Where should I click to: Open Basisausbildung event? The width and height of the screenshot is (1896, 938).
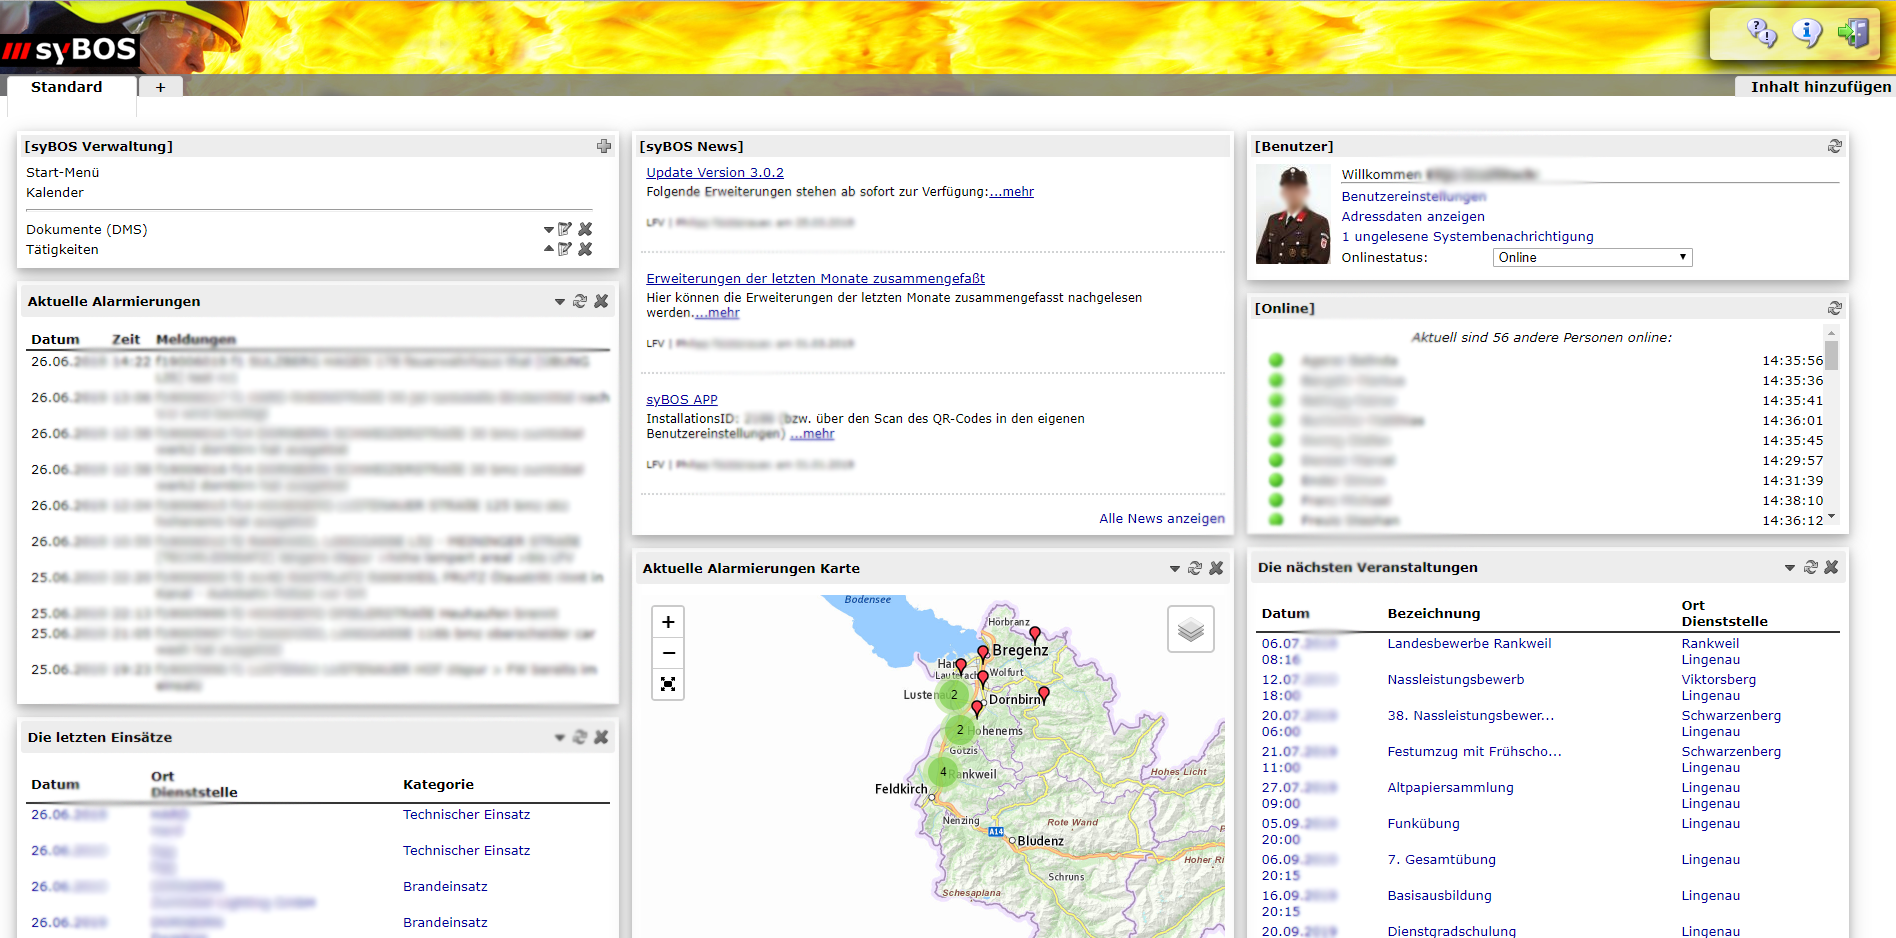1440,896
